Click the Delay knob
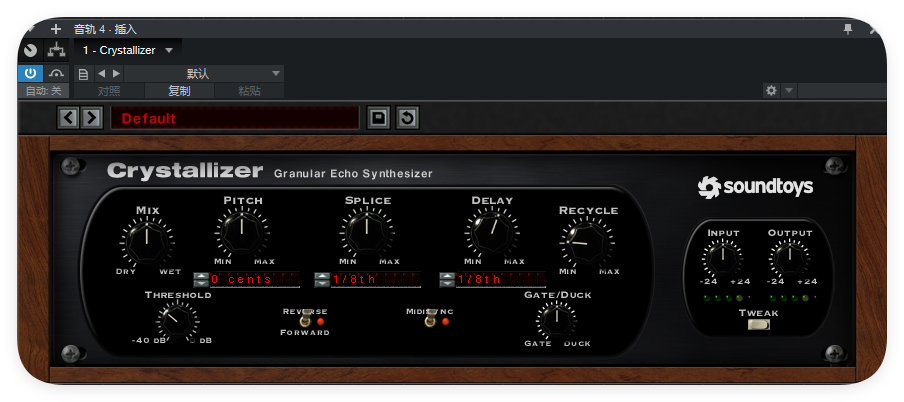Viewport: 904px width, 402px height. click(491, 231)
